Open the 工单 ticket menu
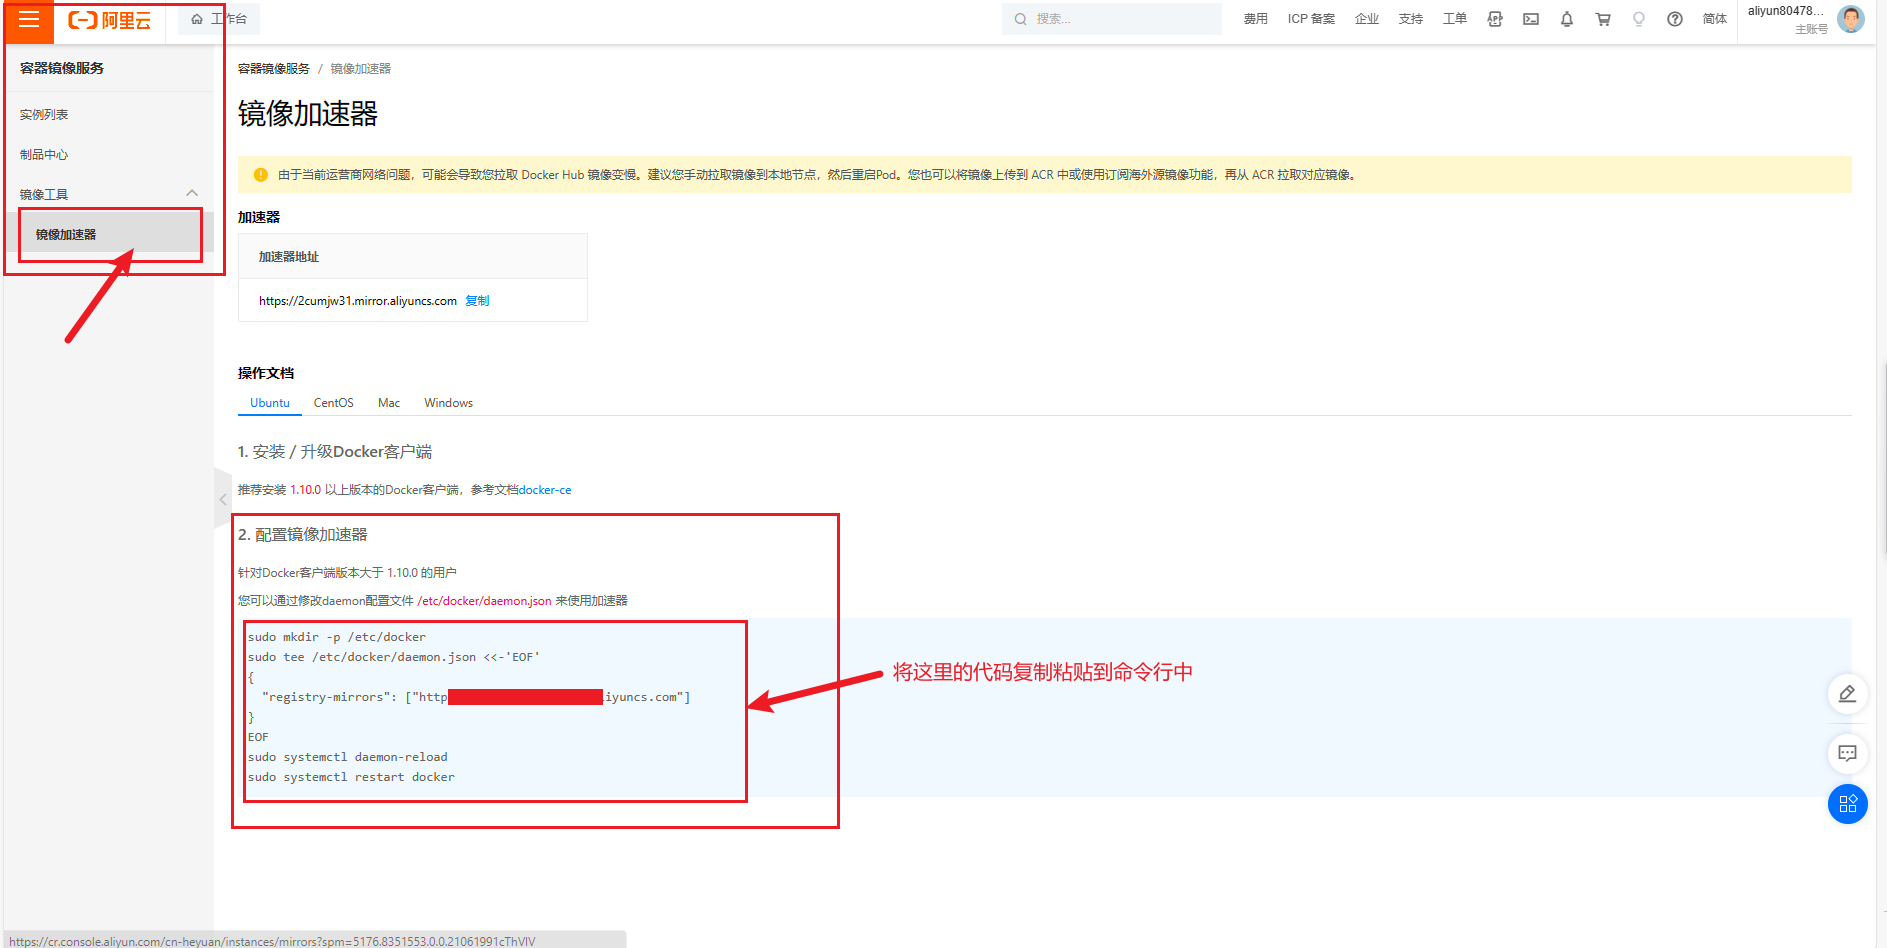Image resolution: width=1887 pixels, height=948 pixels. coord(1454,19)
